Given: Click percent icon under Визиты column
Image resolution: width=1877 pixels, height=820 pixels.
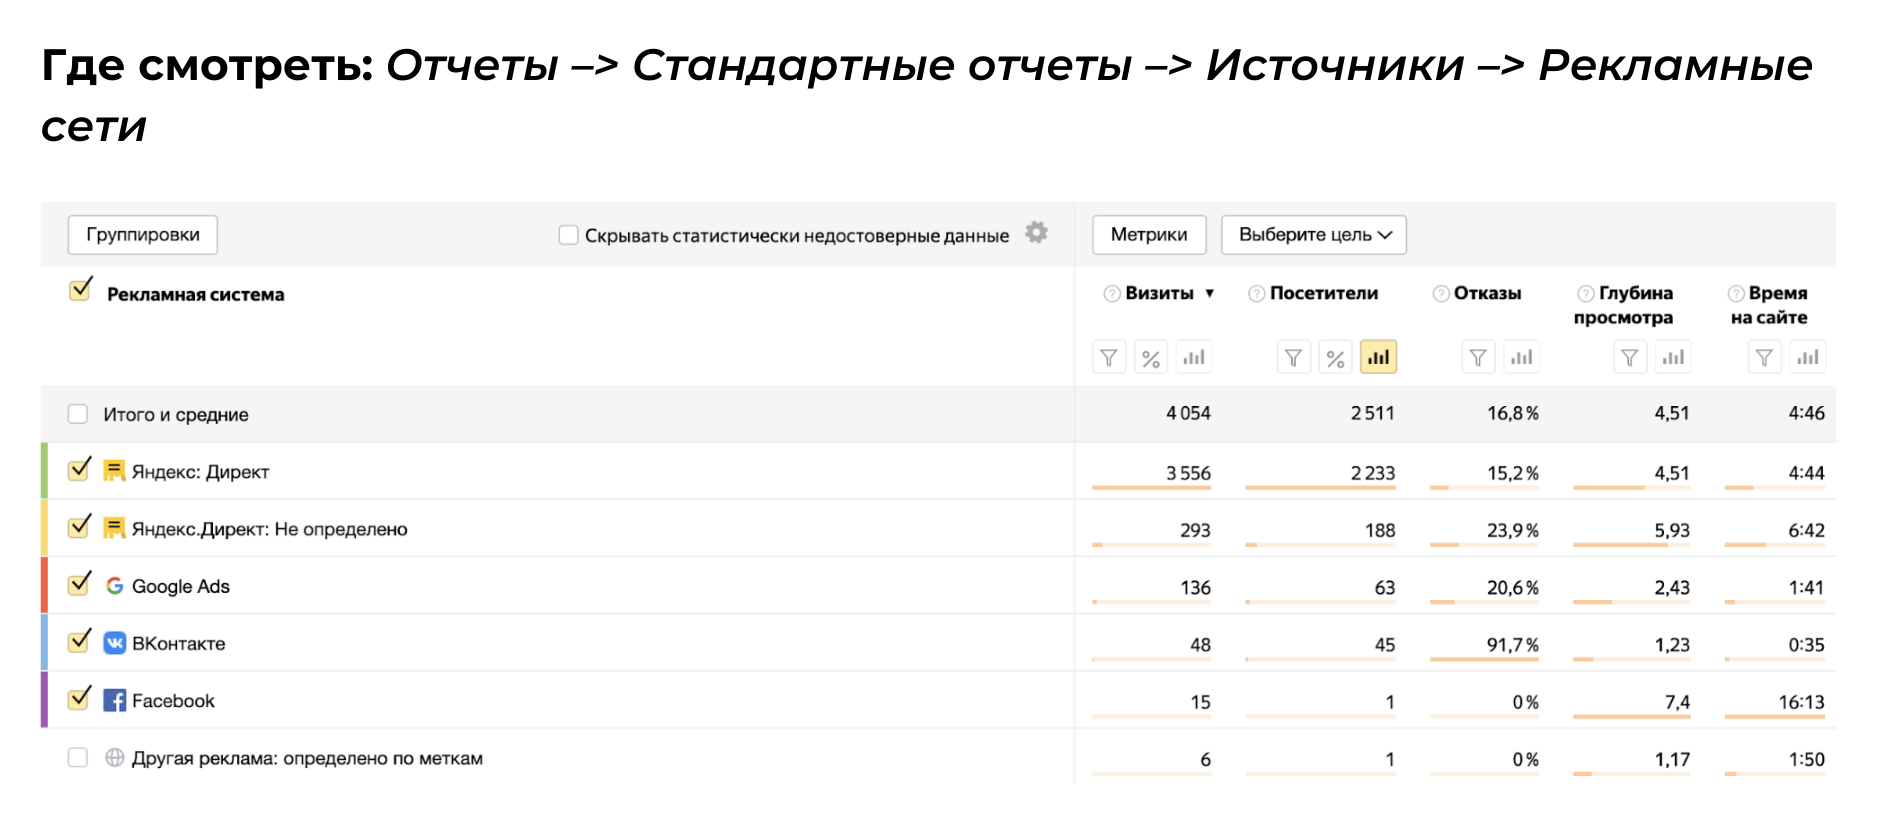Looking at the screenshot, I should [x=1151, y=358].
